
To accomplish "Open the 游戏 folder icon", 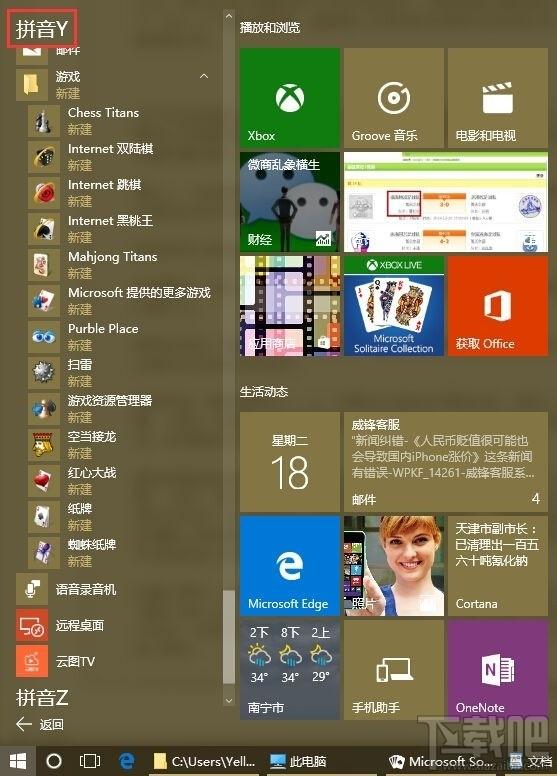I will pyautogui.click(x=32, y=85).
